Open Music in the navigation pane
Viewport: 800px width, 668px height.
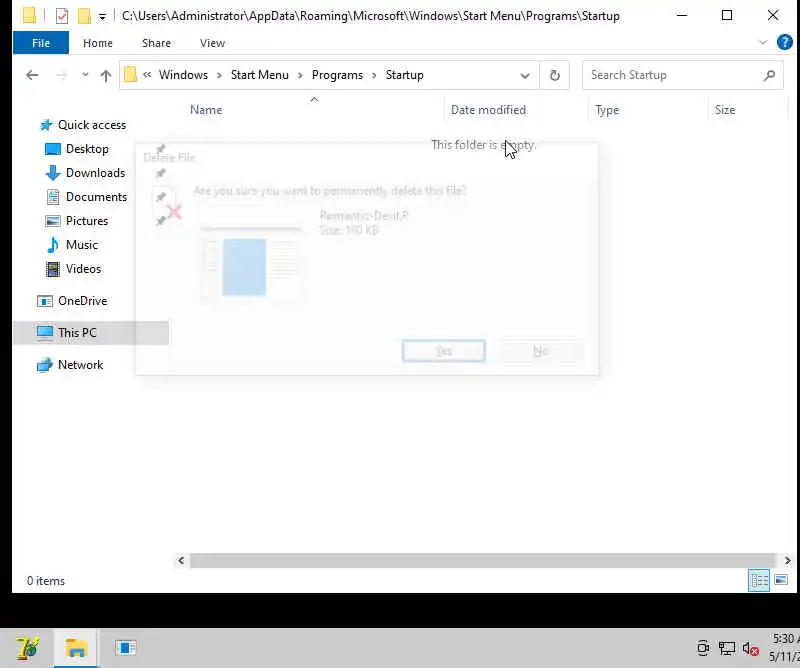[82, 245]
